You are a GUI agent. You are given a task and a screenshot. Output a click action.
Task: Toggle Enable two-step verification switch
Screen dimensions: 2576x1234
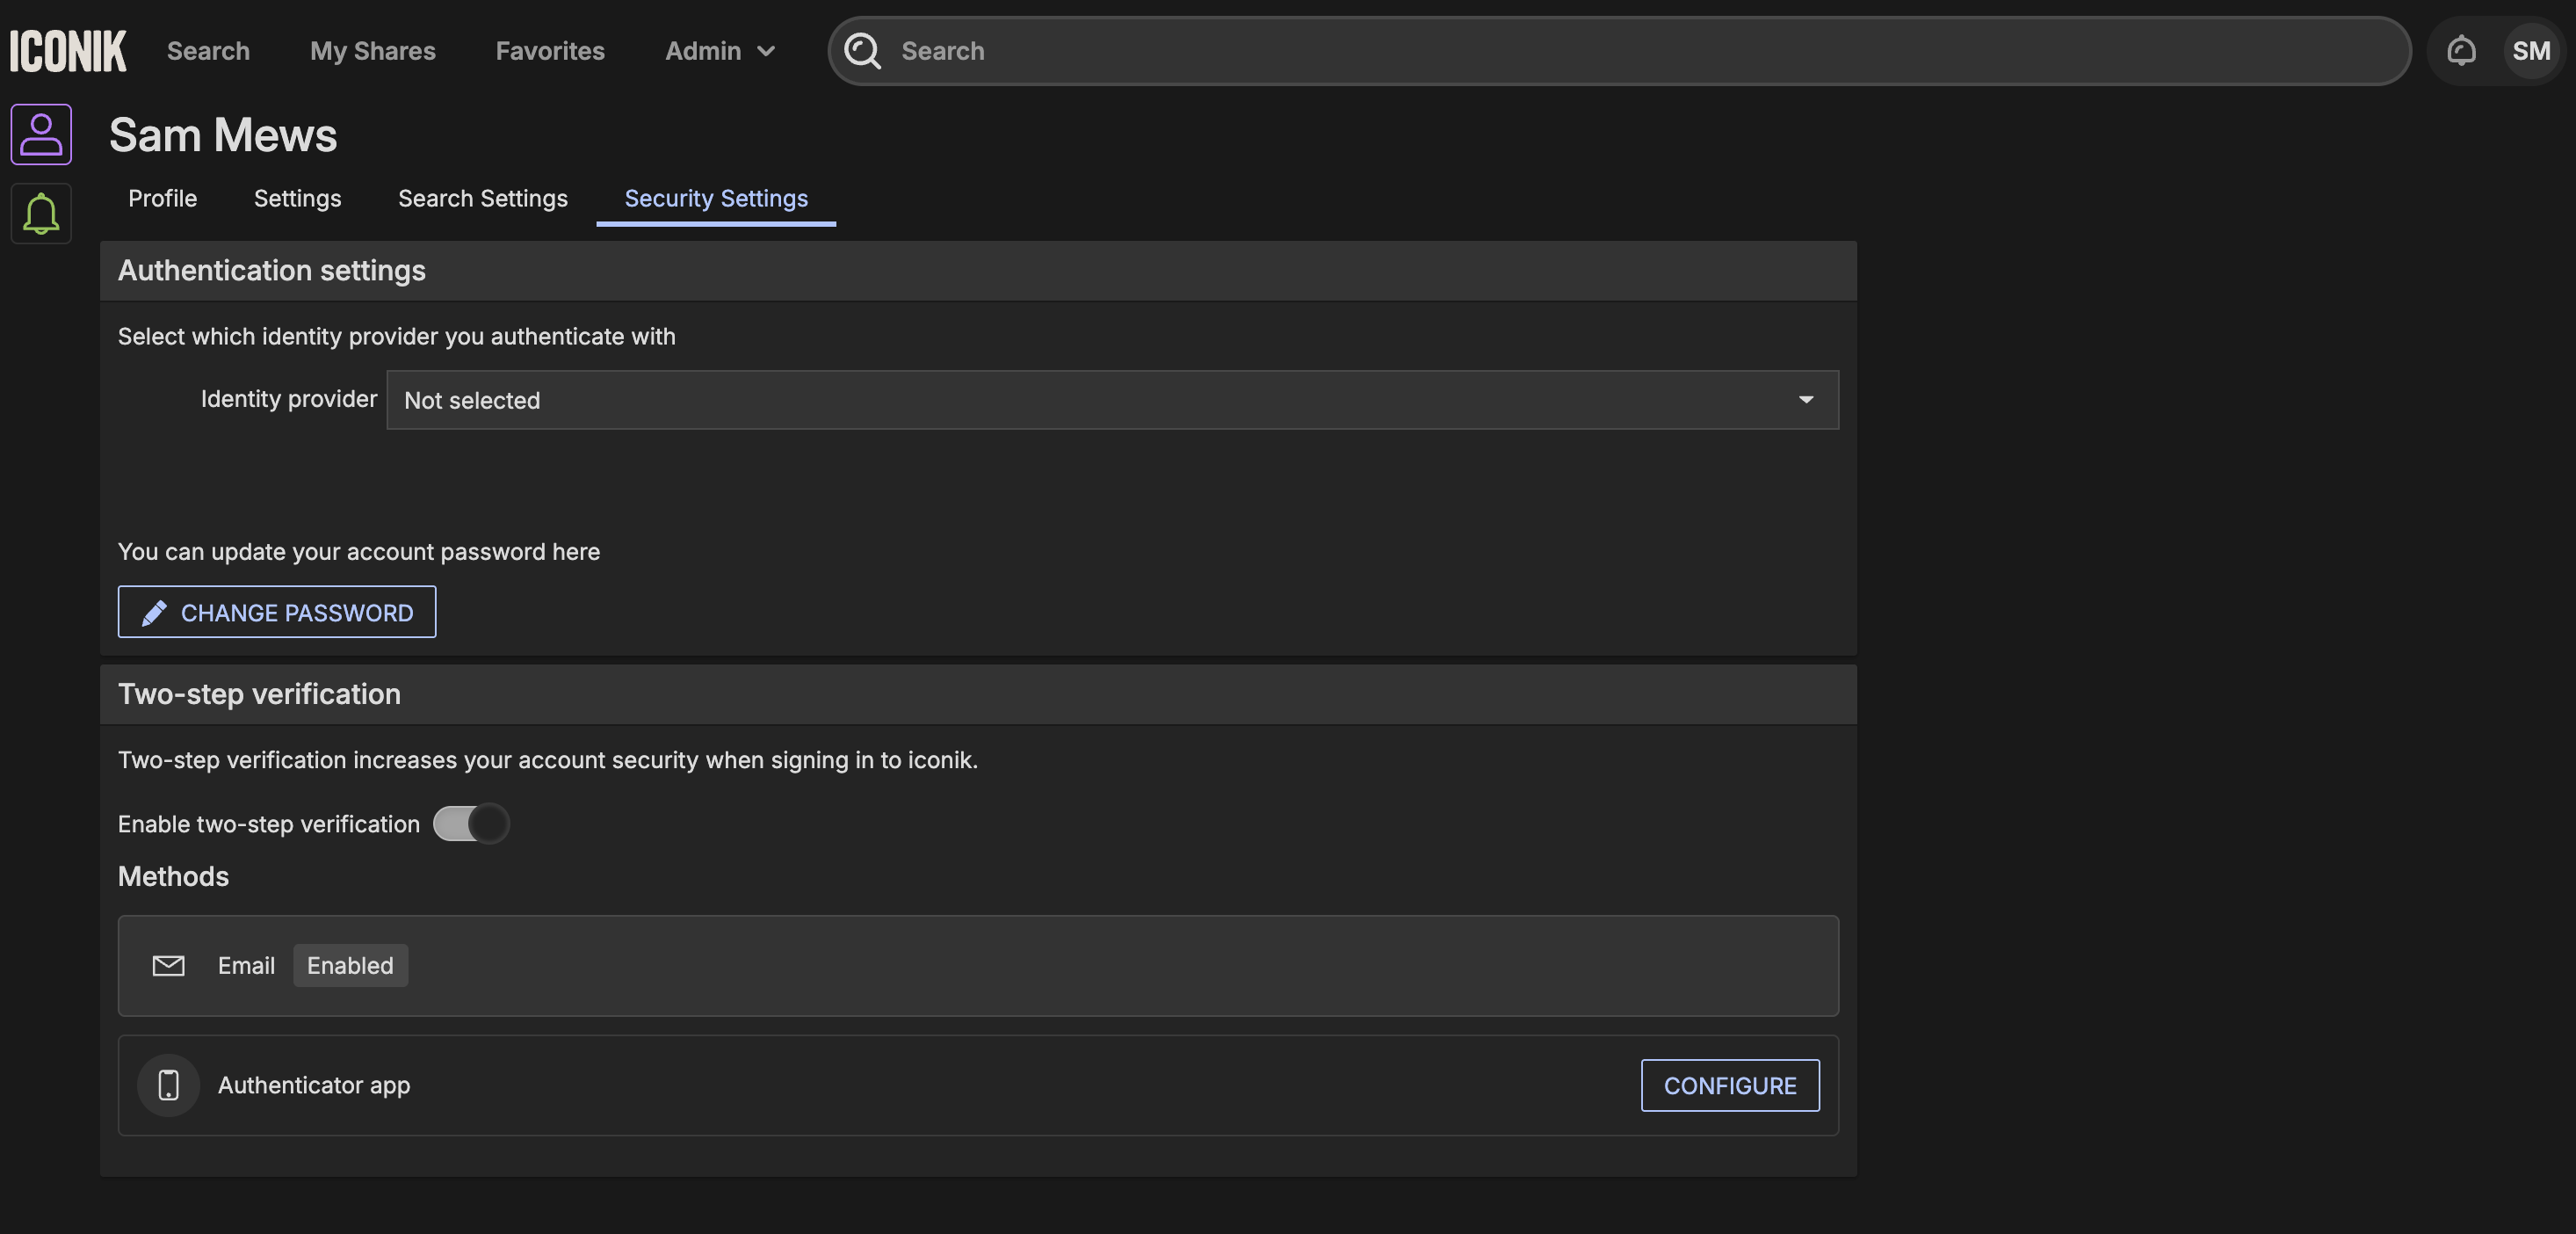click(x=471, y=824)
